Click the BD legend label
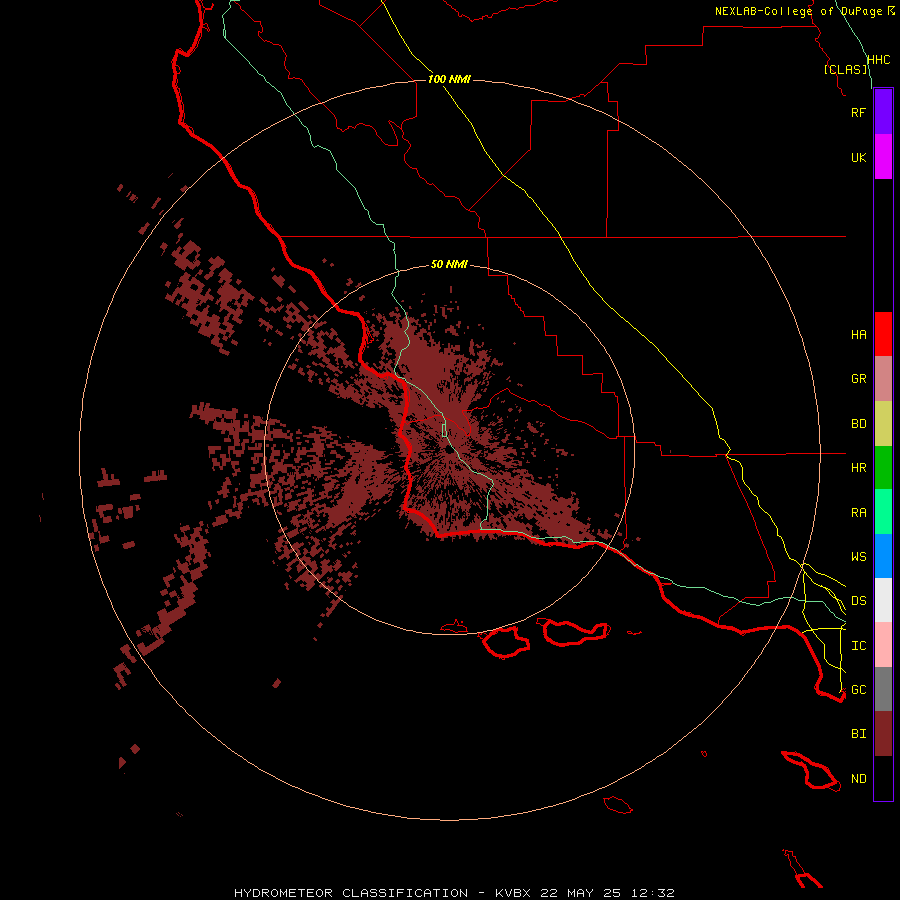The height and width of the screenshot is (900, 900). click(858, 424)
